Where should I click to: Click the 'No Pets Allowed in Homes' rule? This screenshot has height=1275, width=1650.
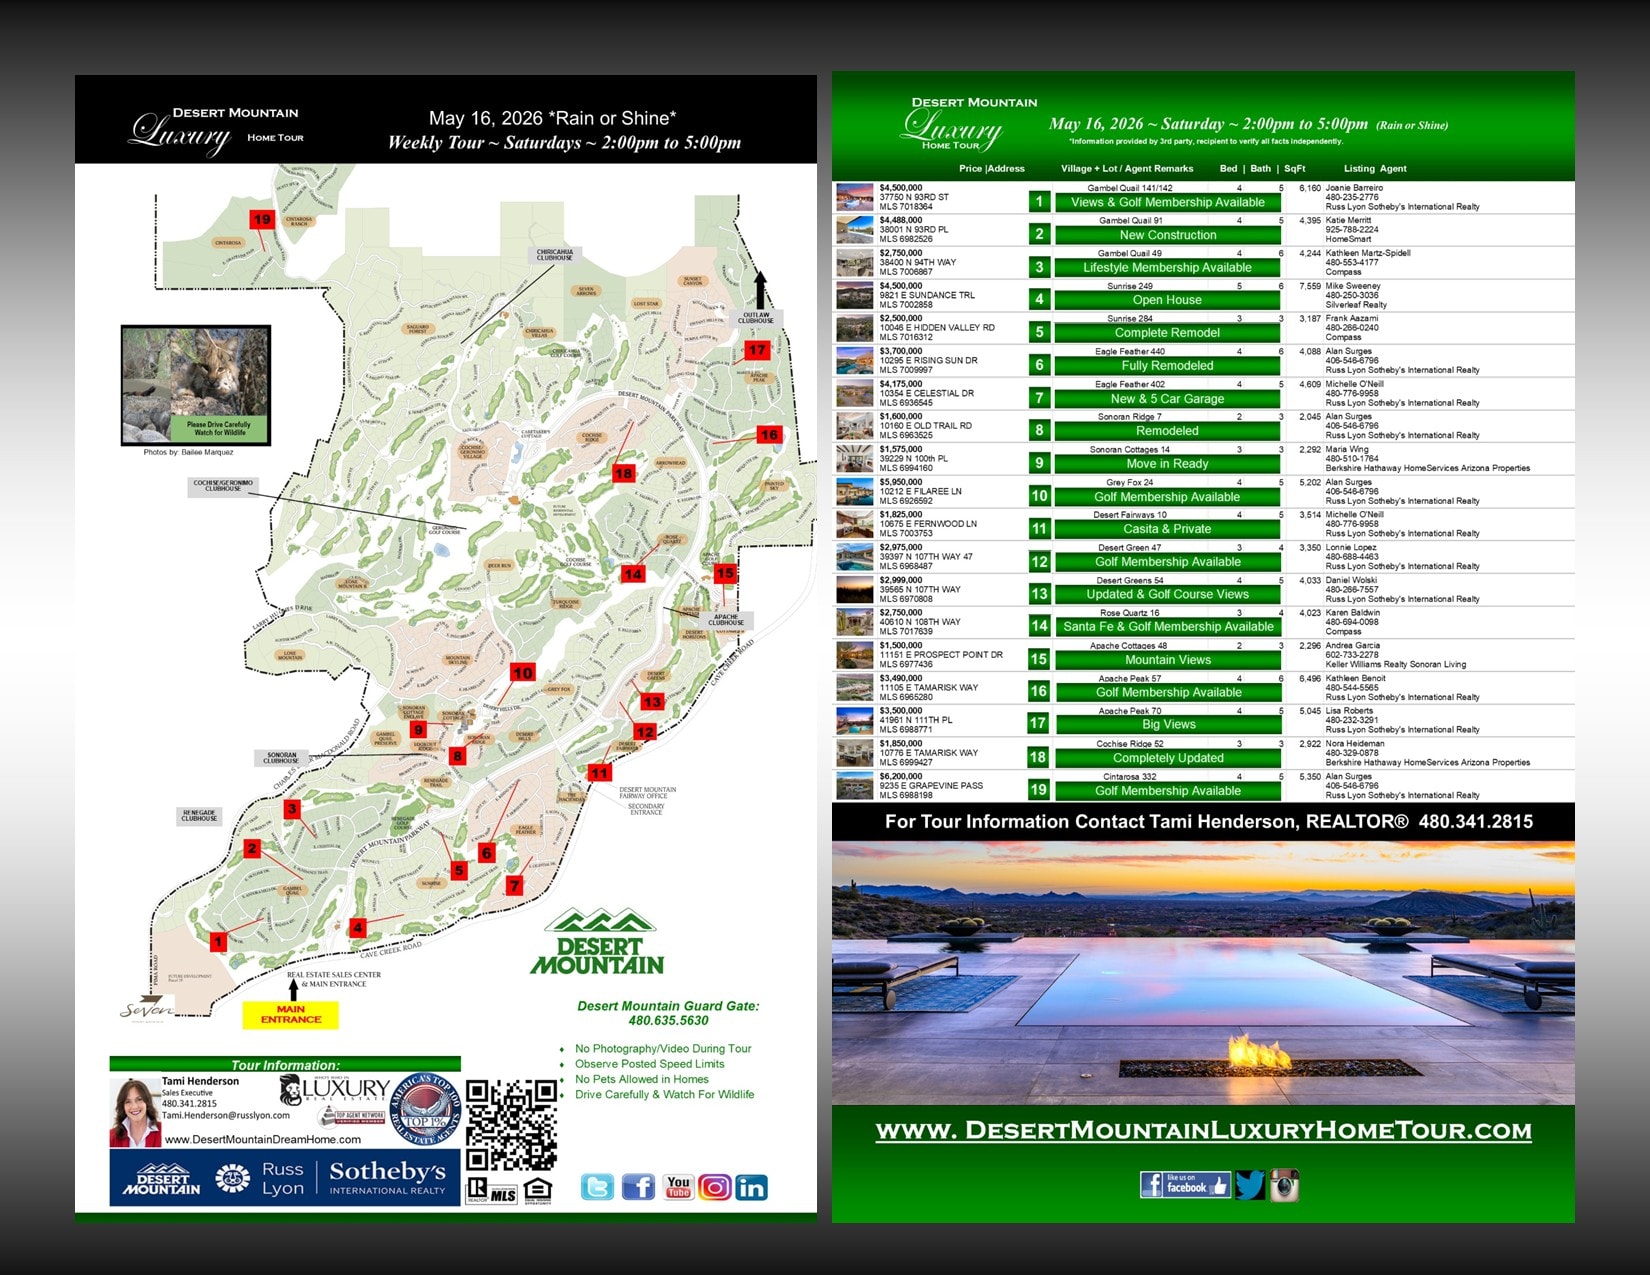tap(642, 1079)
